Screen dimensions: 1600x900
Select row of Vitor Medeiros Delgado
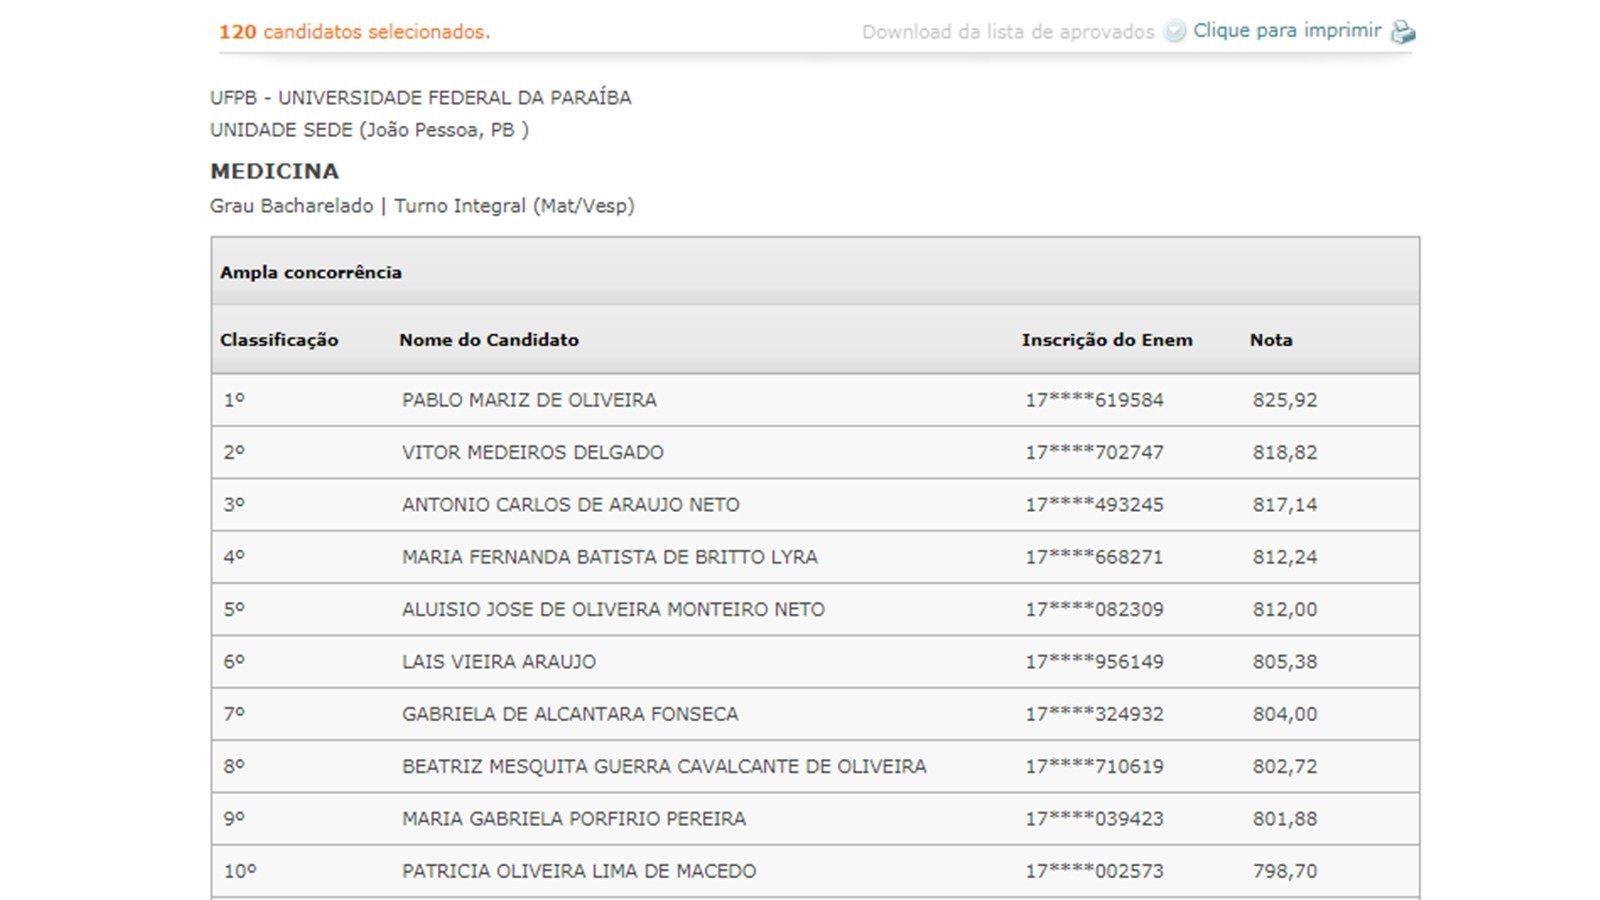pyautogui.click(x=815, y=452)
